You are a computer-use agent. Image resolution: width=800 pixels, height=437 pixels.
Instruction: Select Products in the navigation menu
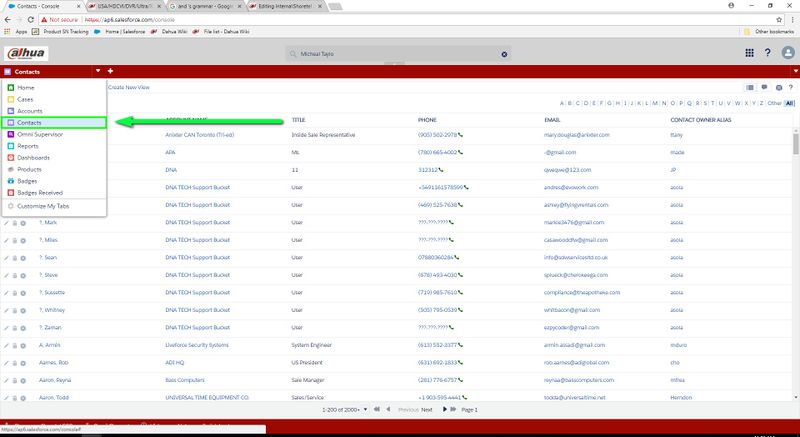[54, 169]
